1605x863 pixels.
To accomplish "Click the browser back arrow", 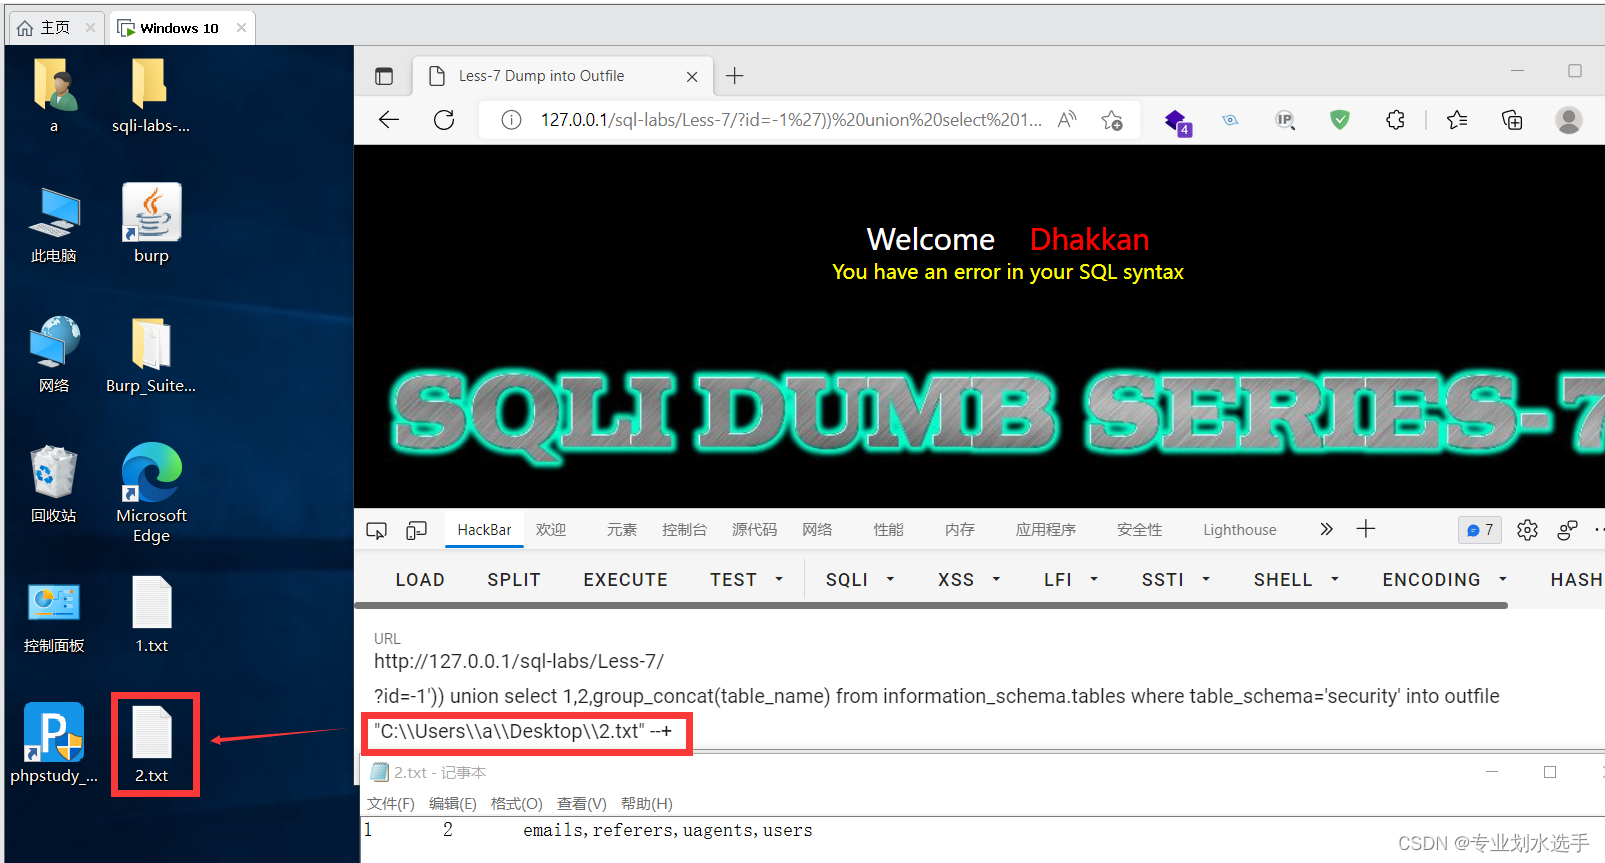I will point(389,120).
